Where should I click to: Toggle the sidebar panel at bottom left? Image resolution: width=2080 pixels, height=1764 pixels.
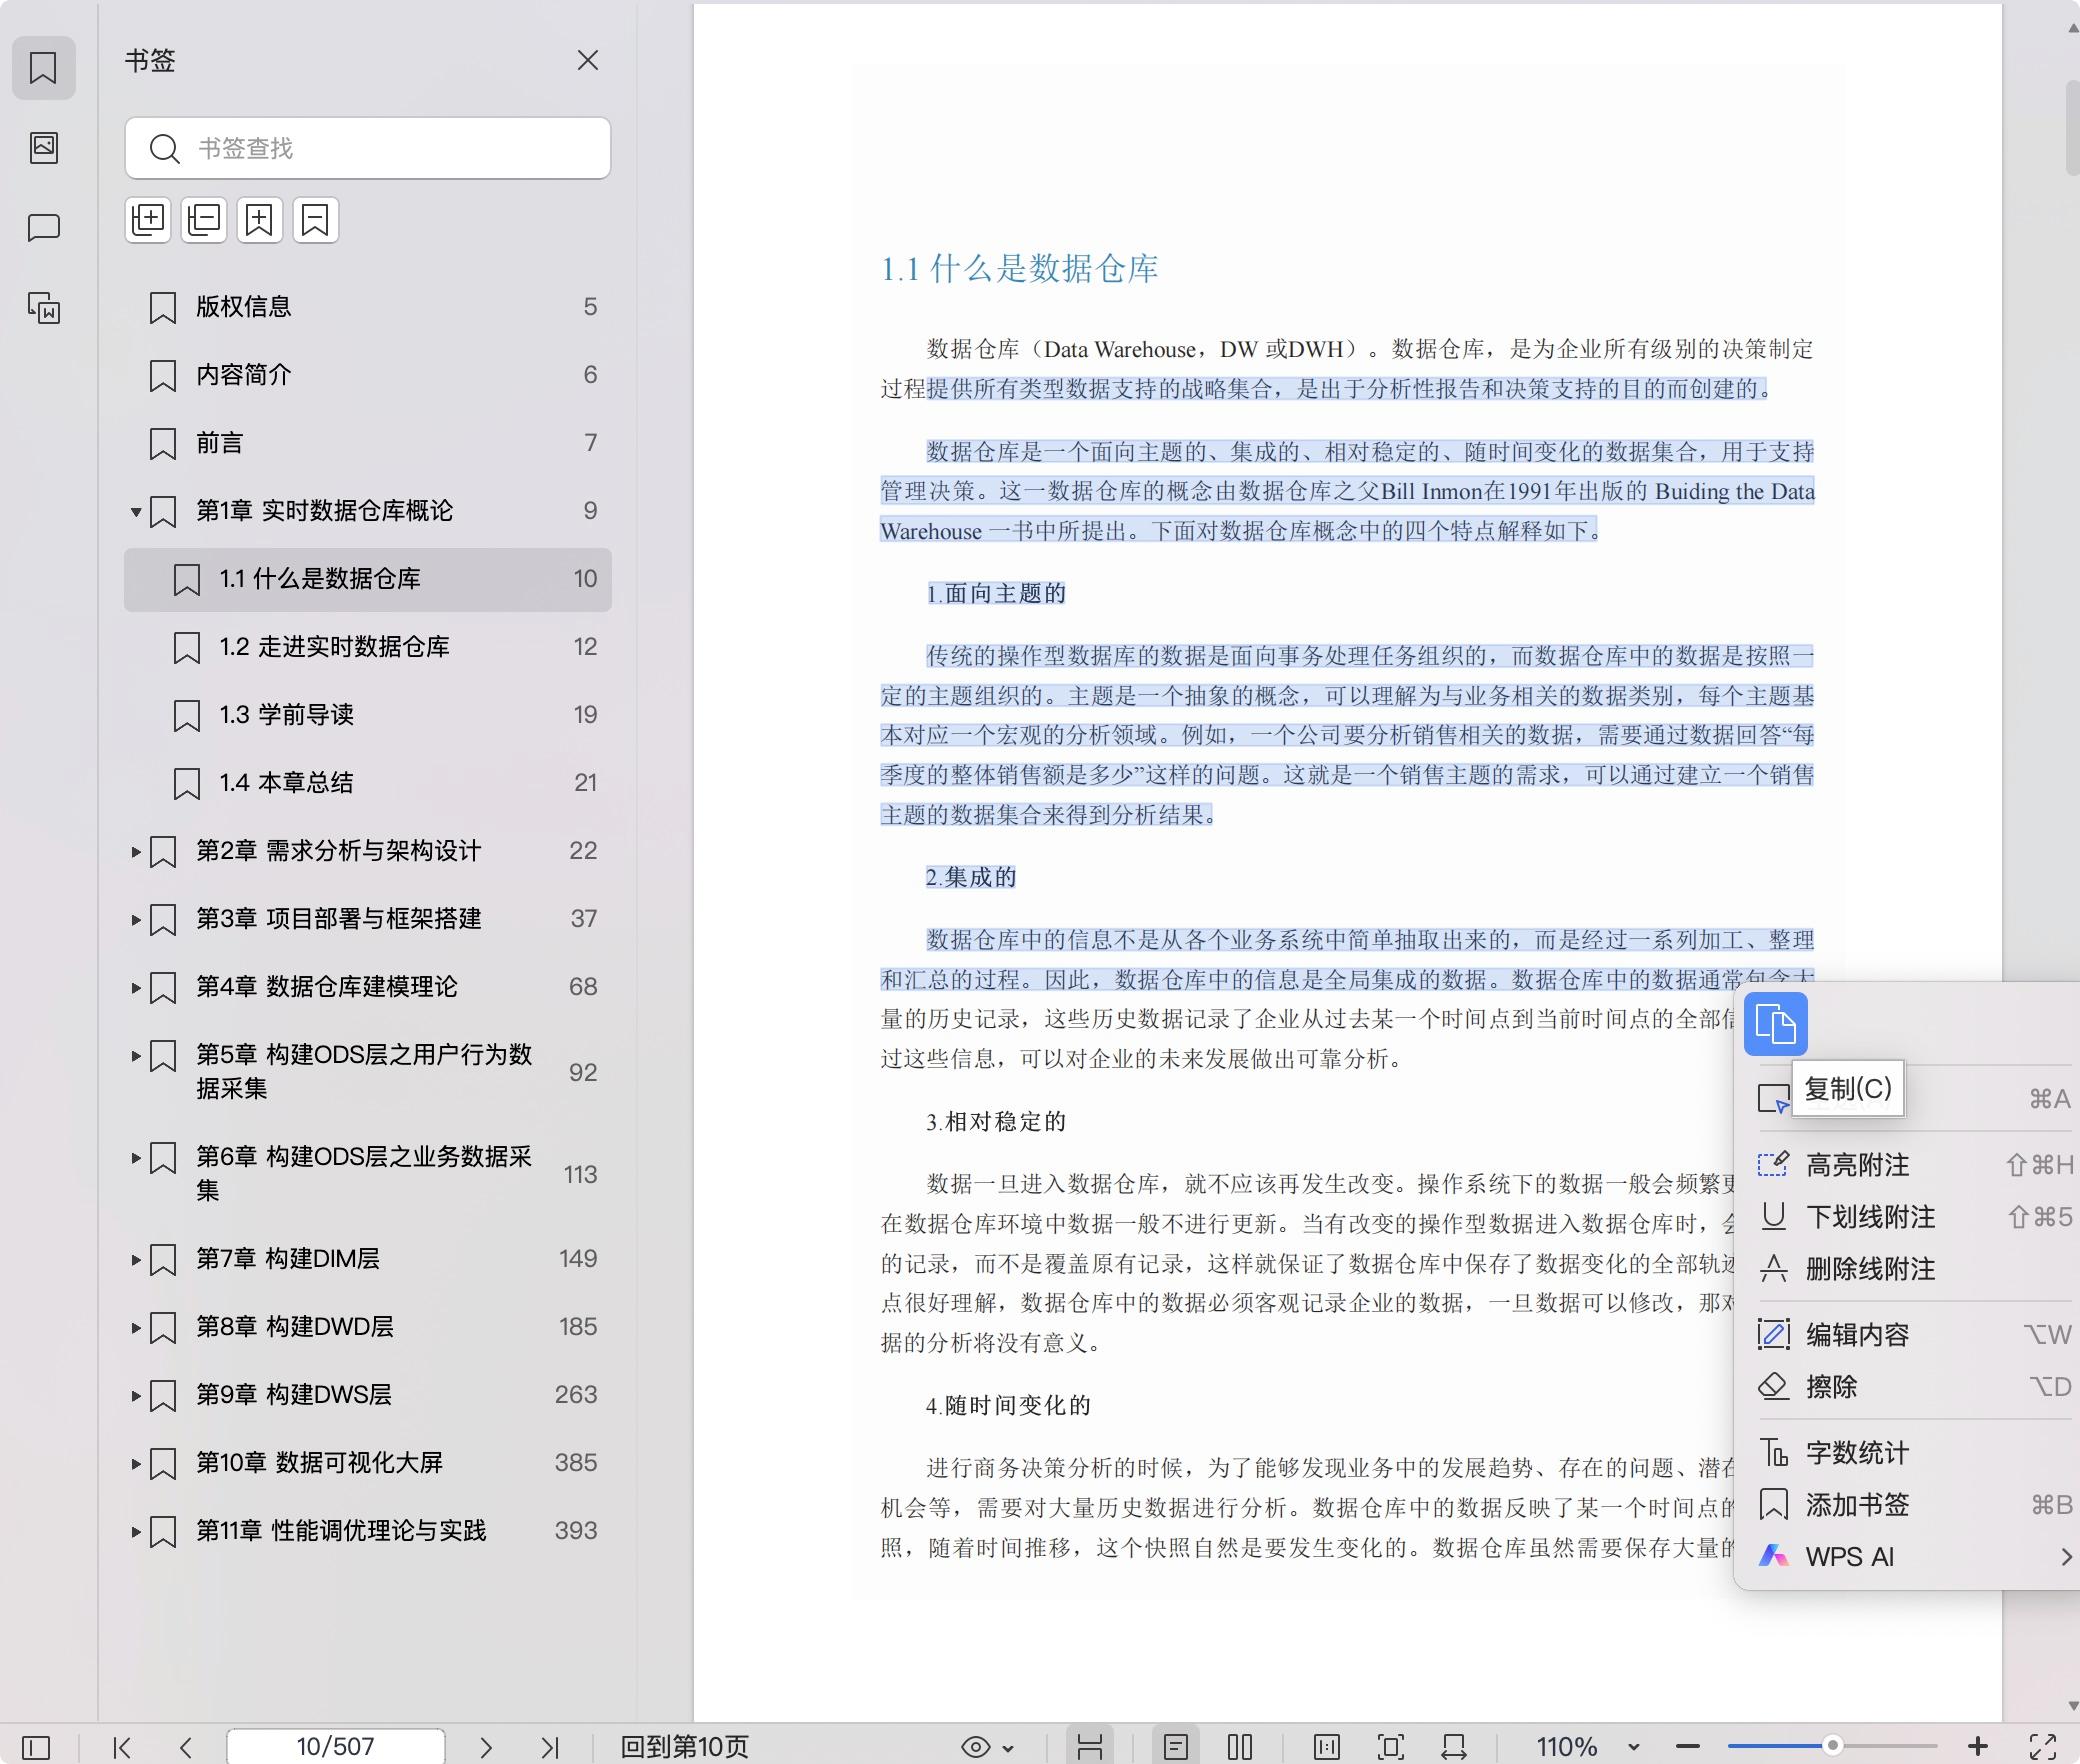pos(36,1747)
